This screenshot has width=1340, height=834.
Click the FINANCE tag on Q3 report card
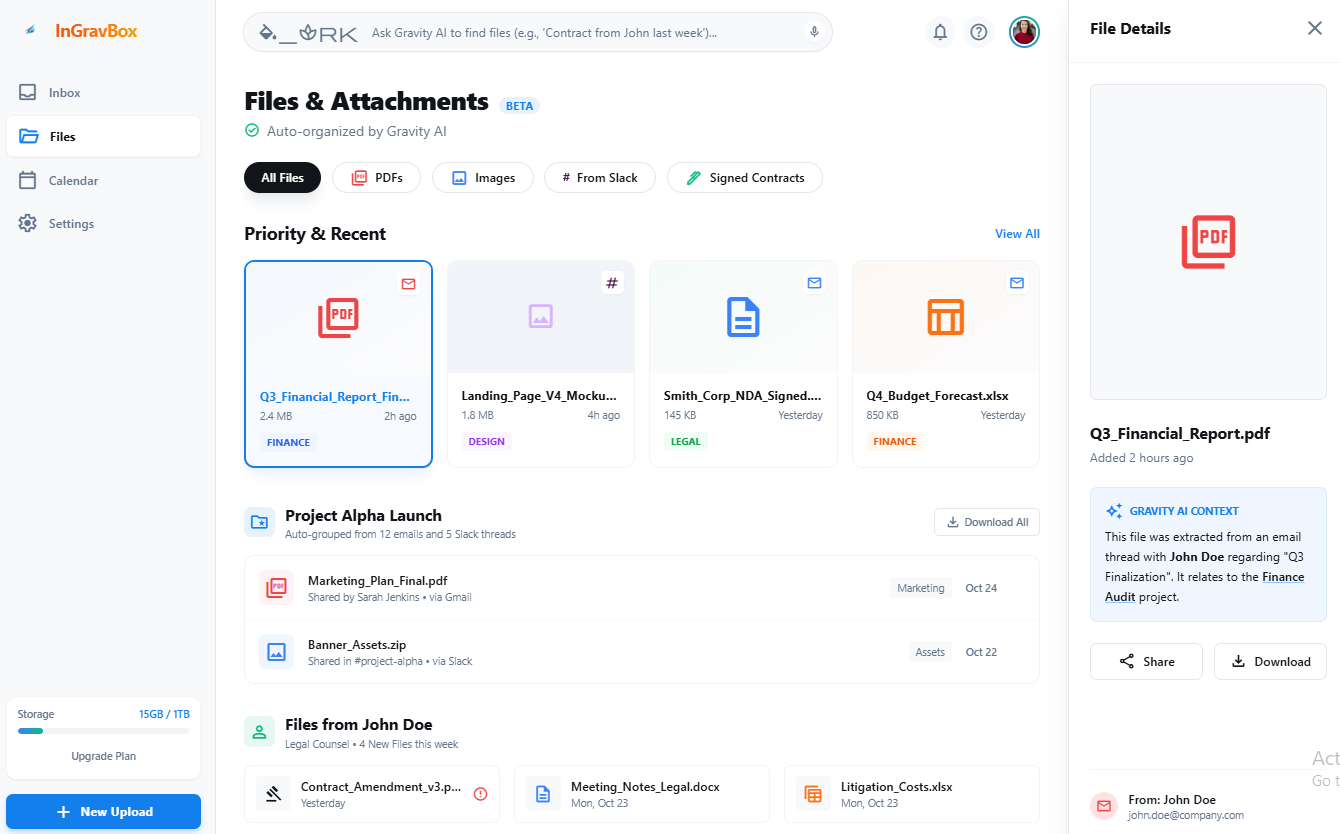(x=288, y=442)
